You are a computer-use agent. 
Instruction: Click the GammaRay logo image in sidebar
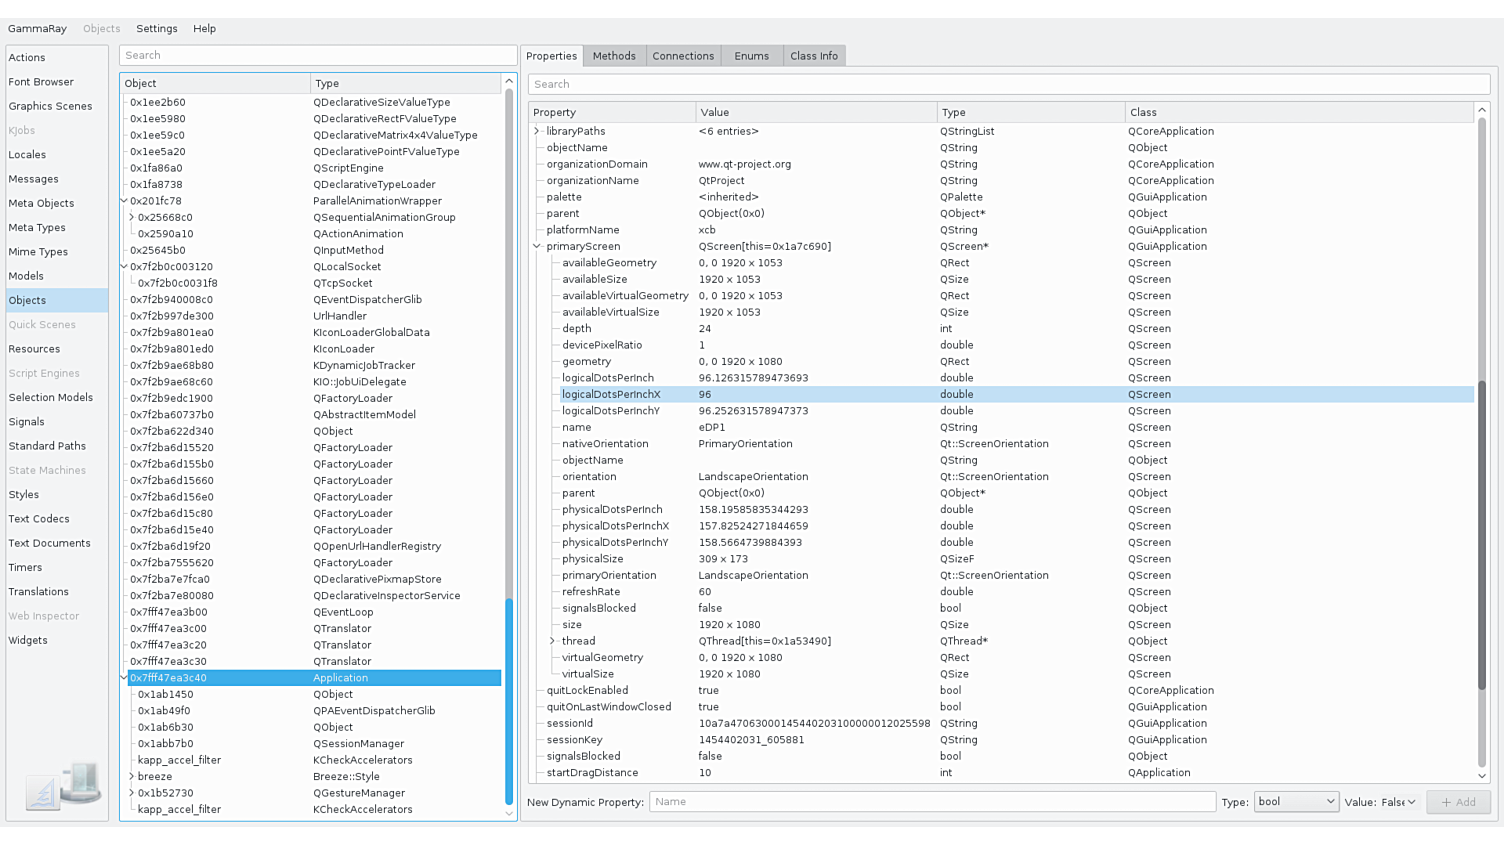click(x=63, y=786)
